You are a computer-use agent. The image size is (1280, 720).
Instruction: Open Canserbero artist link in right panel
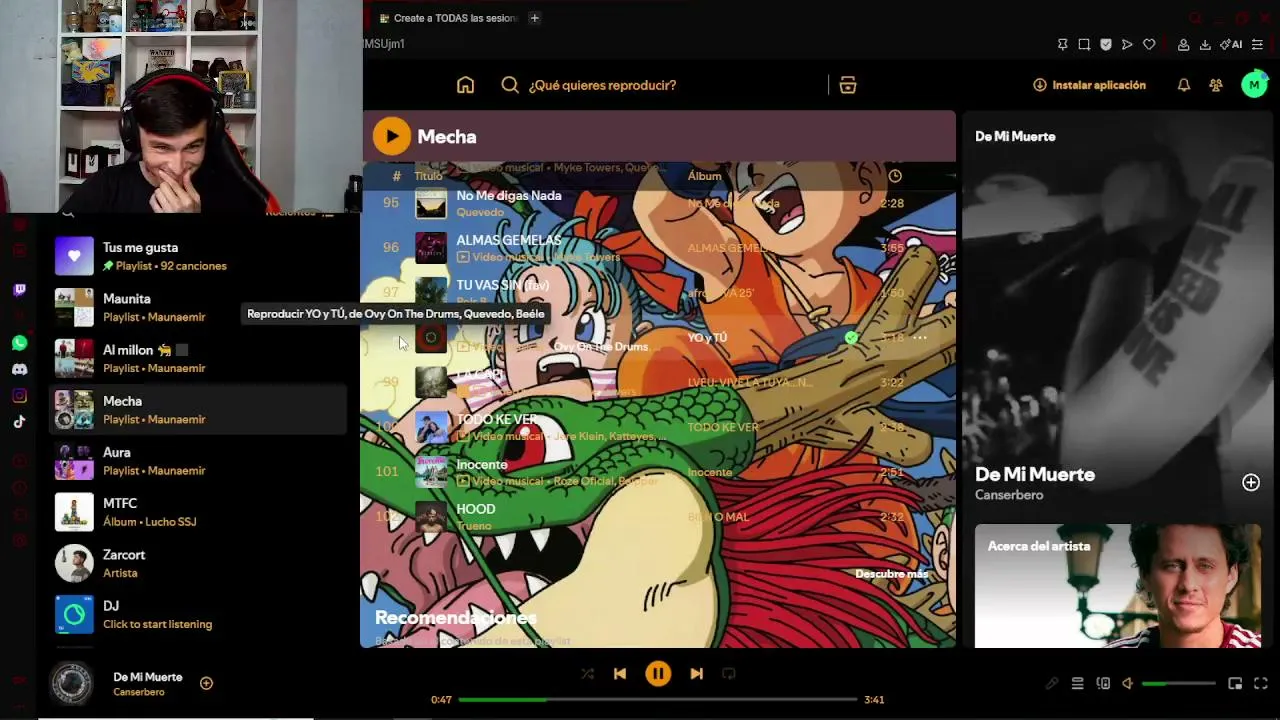(1009, 495)
